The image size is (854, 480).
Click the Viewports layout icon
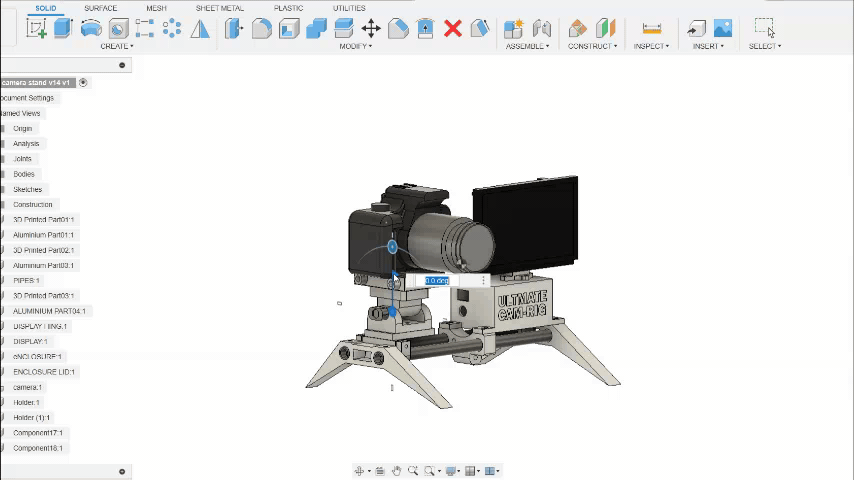[490, 471]
